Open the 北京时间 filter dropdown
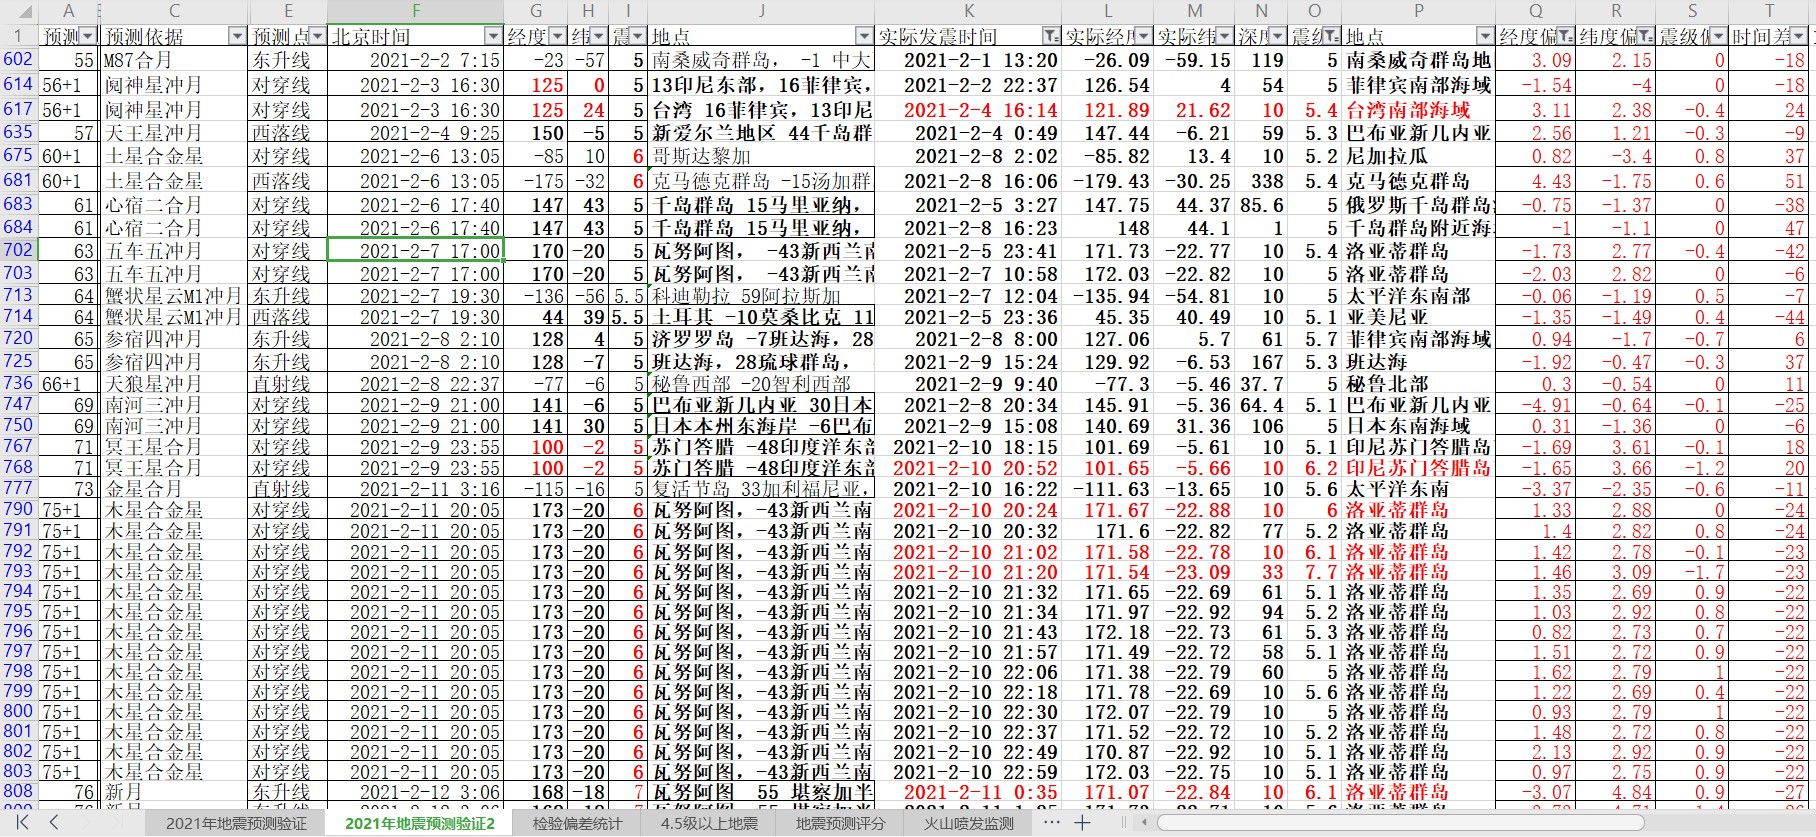This screenshot has width=1816, height=837. tap(492, 37)
